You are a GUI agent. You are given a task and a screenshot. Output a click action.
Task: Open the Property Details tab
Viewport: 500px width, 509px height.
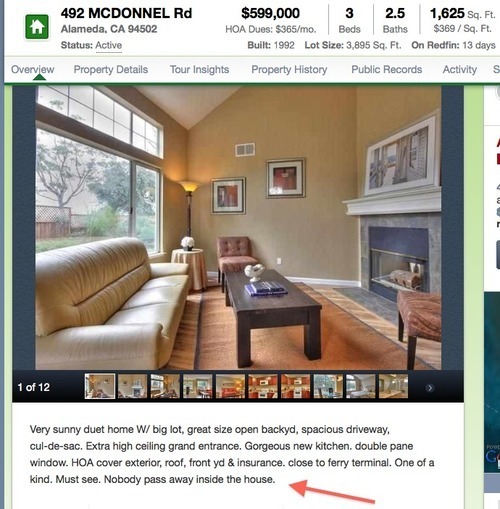(x=111, y=69)
